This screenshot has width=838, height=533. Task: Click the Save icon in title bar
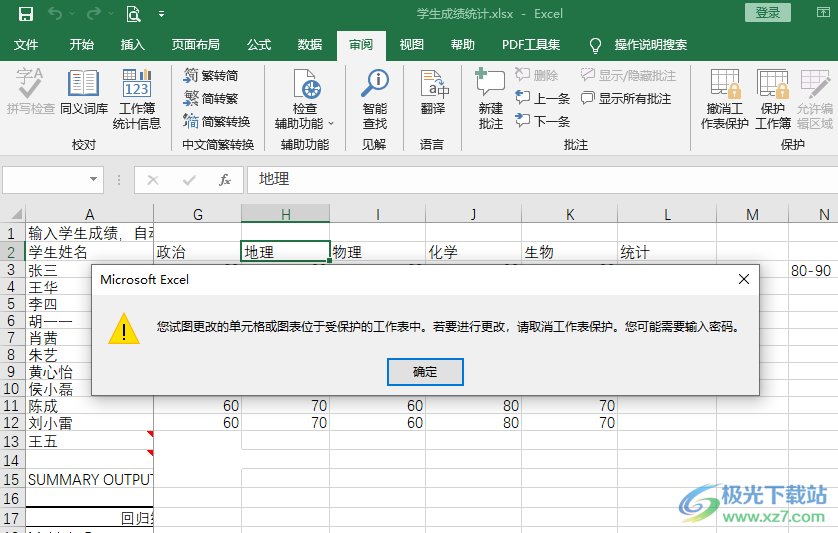coord(26,14)
